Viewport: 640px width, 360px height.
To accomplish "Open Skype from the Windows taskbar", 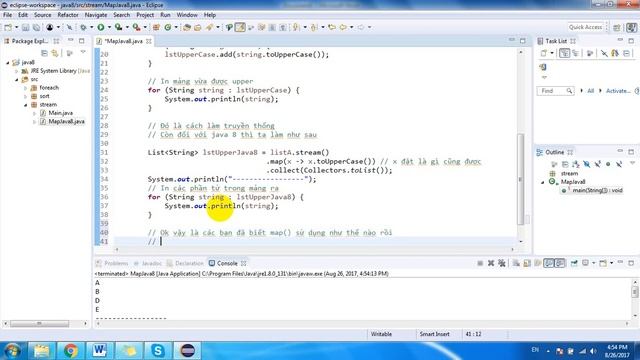I will click(158, 351).
